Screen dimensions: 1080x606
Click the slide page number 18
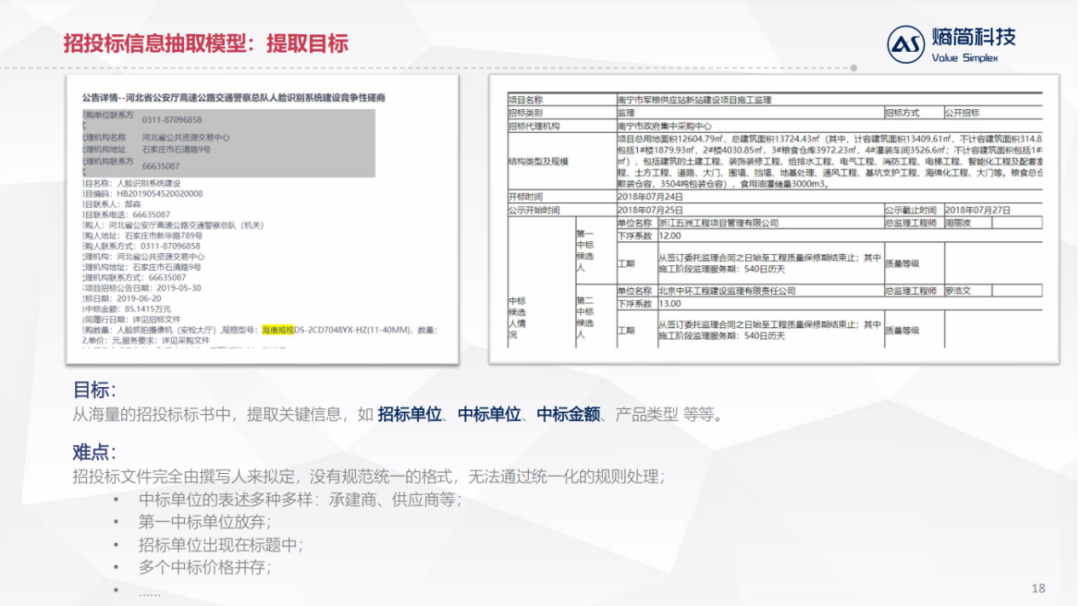coord(1038,588)
